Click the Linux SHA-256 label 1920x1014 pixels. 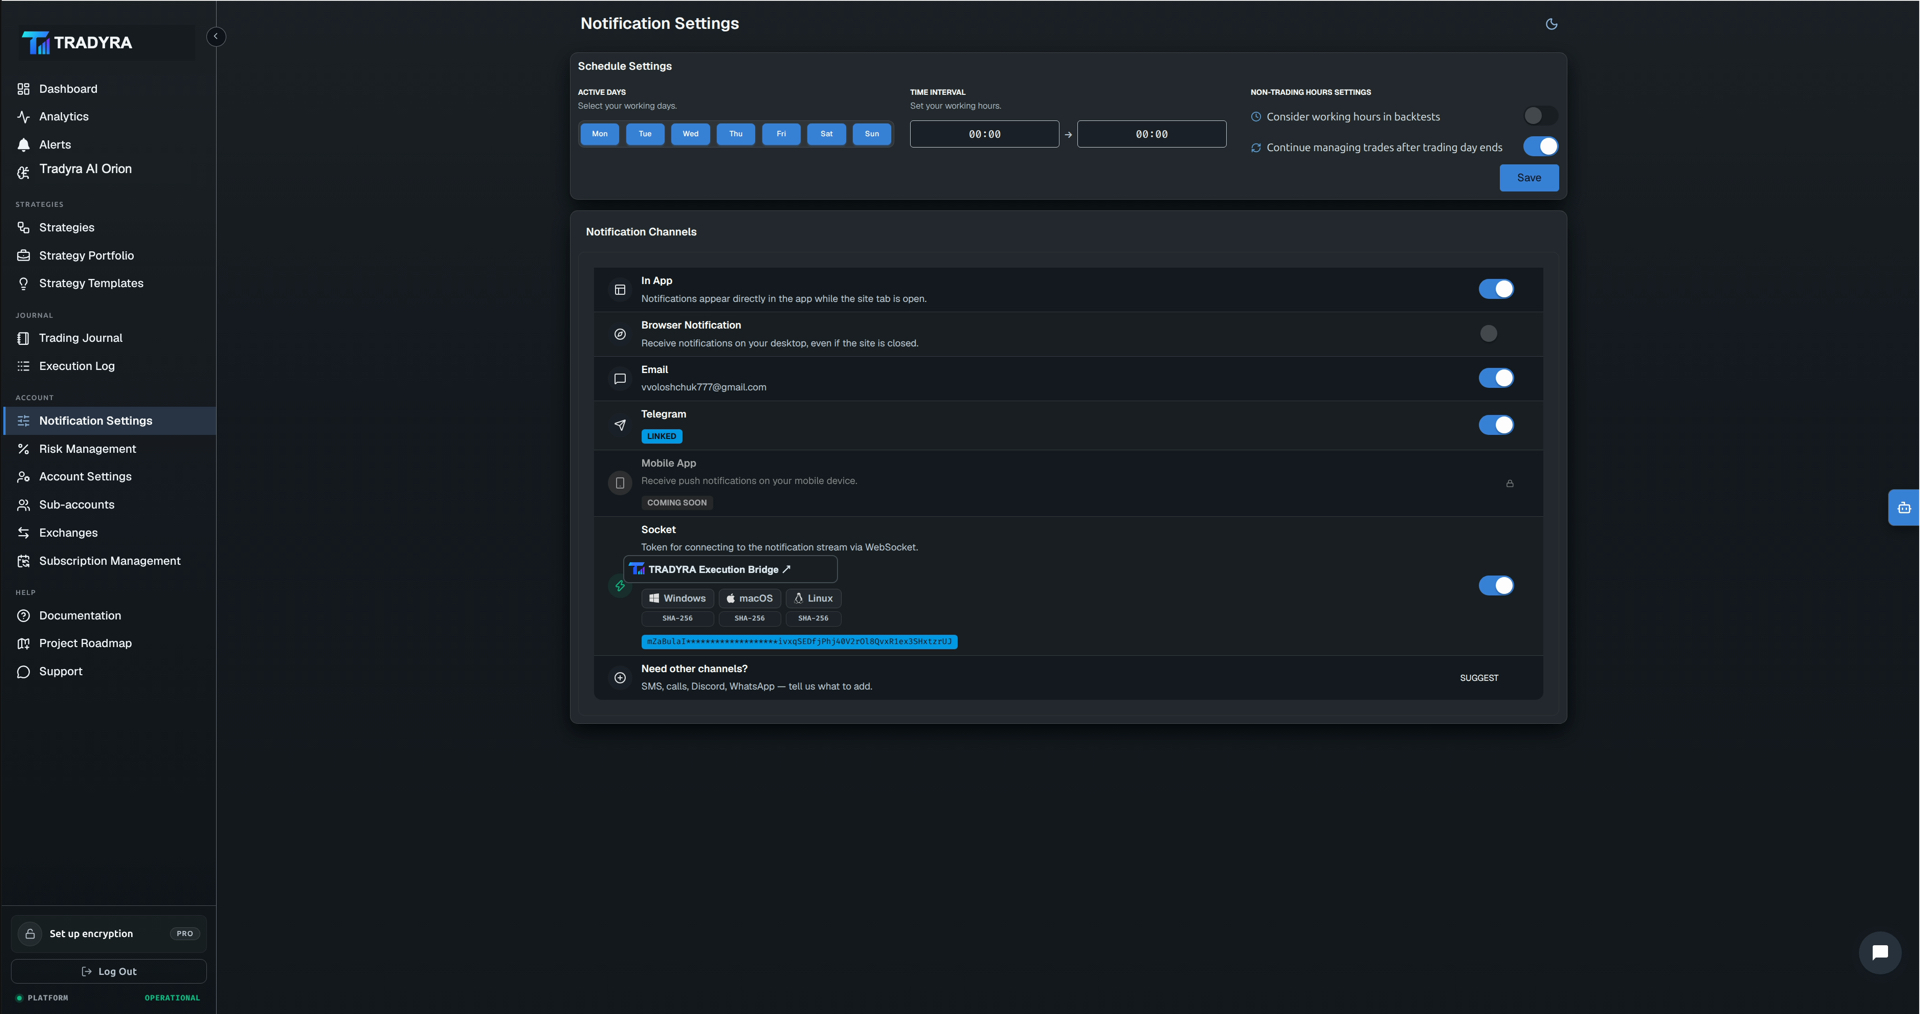coord(813,619)
